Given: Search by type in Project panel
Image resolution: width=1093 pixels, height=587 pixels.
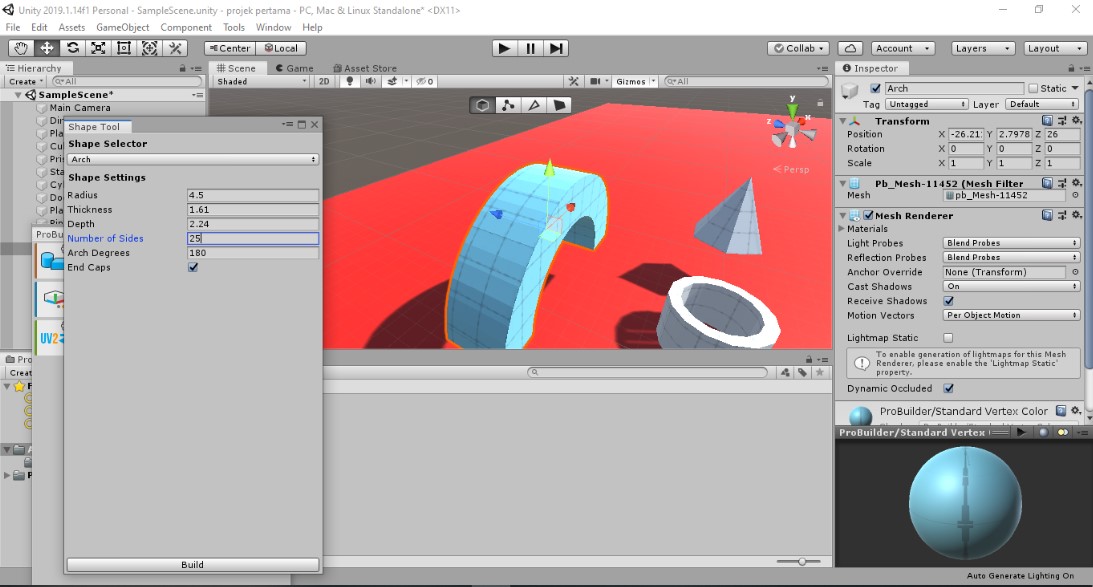Looking at the screenshot, I should tap(786, 372).
